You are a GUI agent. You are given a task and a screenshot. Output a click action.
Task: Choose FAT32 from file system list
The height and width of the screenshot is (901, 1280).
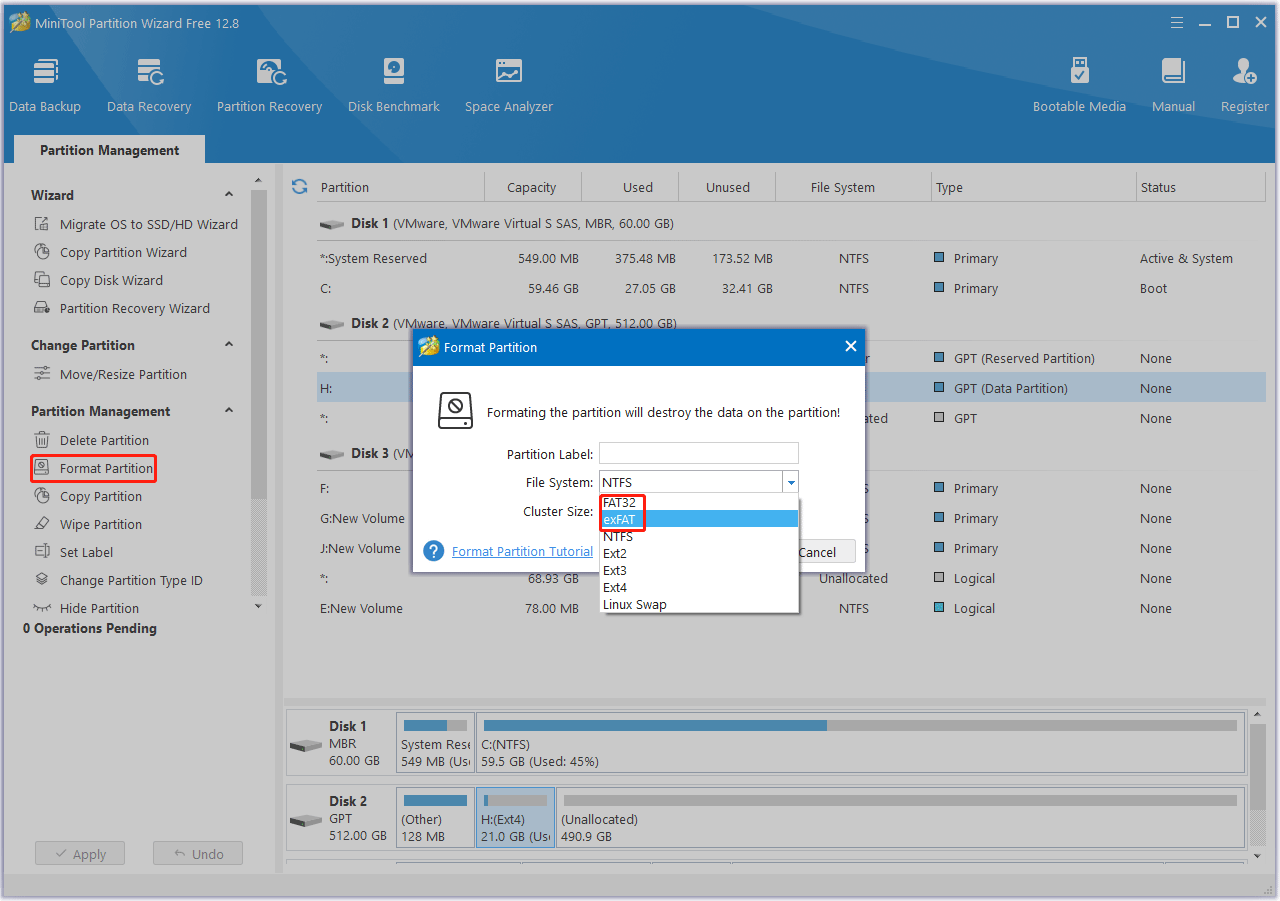tap(699, 502)
